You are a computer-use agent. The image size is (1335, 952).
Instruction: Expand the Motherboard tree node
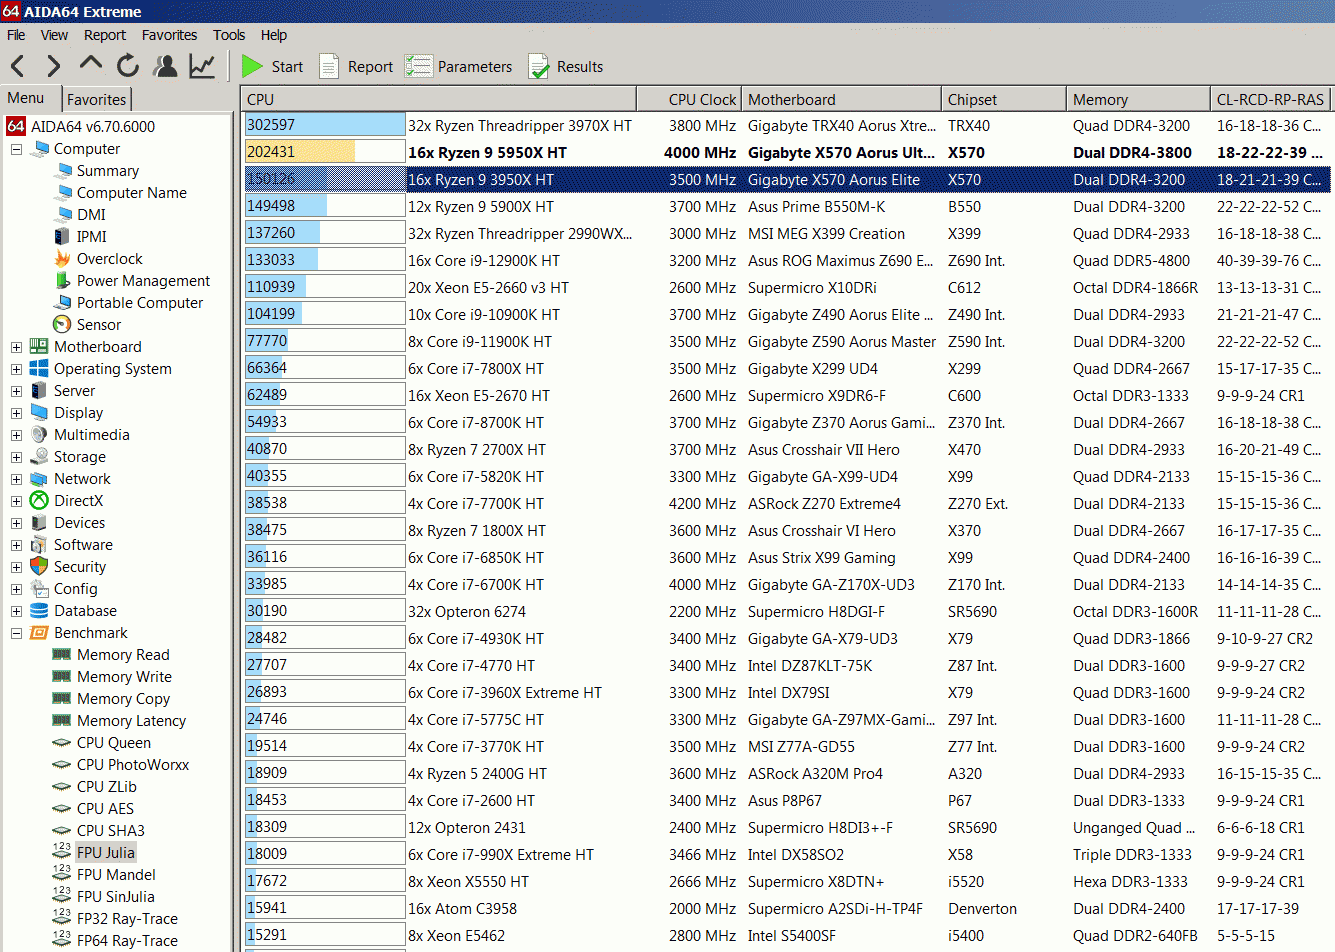(x=16, y=347)
